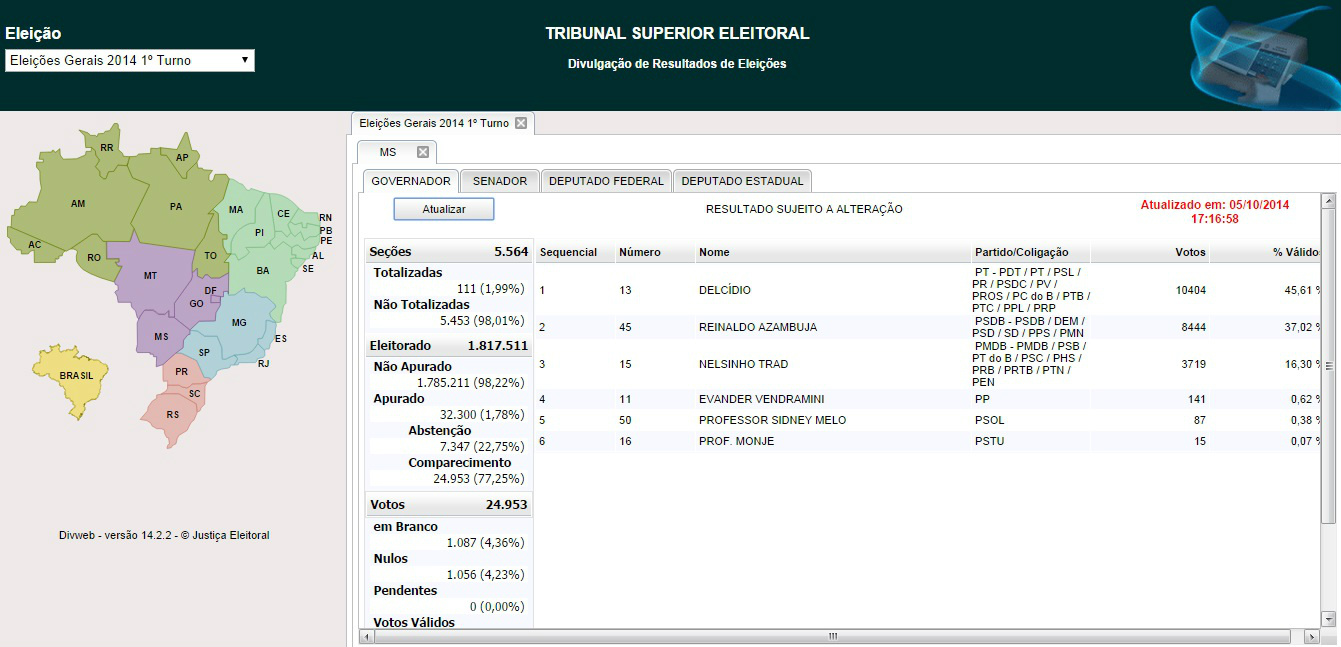
Task: Select the DELCÍDIO candidate row
Action: coord(927,290)
